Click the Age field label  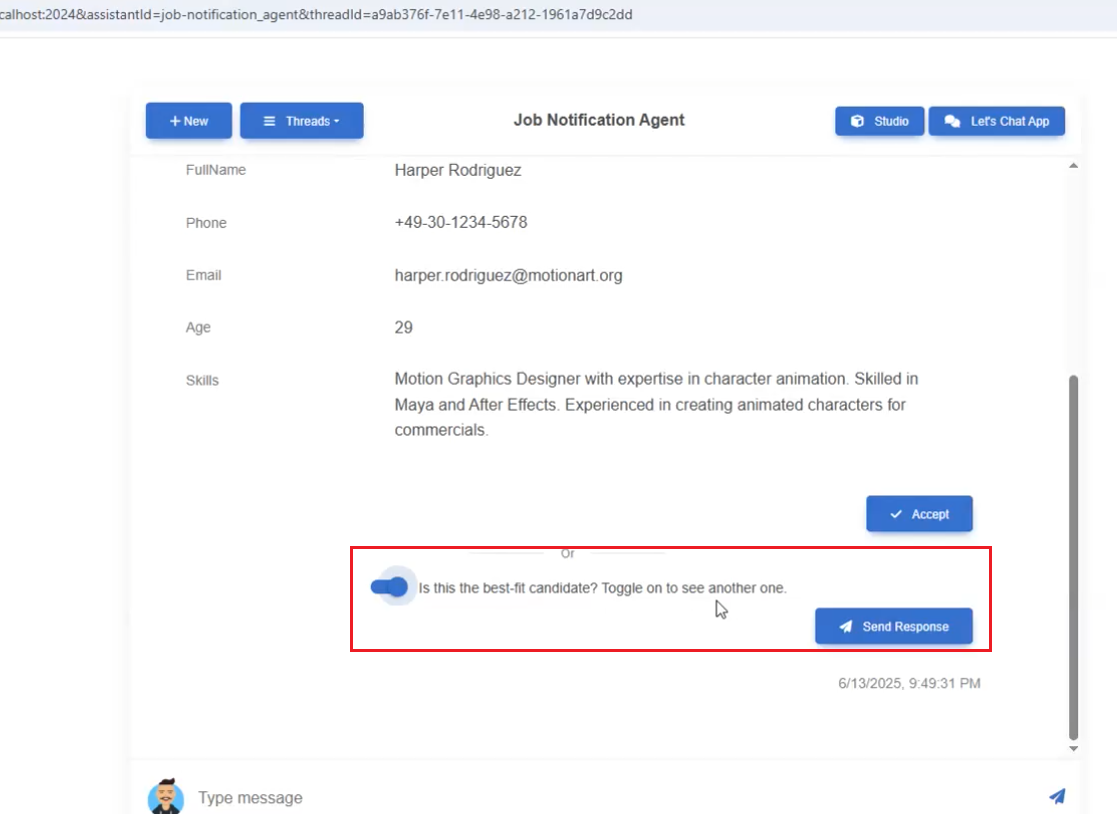tap(198, 328)
